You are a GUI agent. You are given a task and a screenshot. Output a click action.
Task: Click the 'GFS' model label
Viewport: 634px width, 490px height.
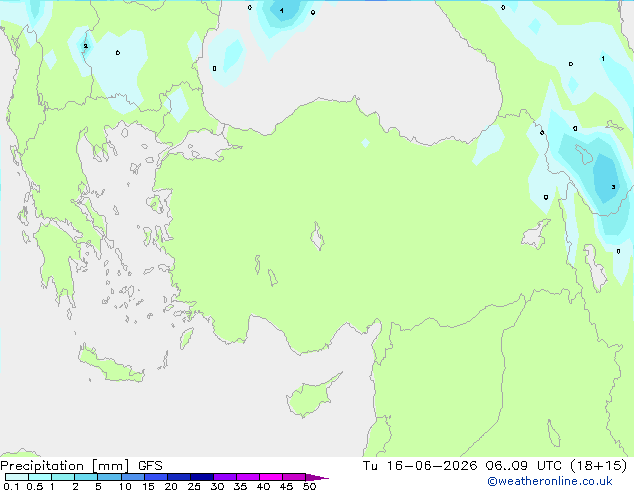click(x=150, y=466)
